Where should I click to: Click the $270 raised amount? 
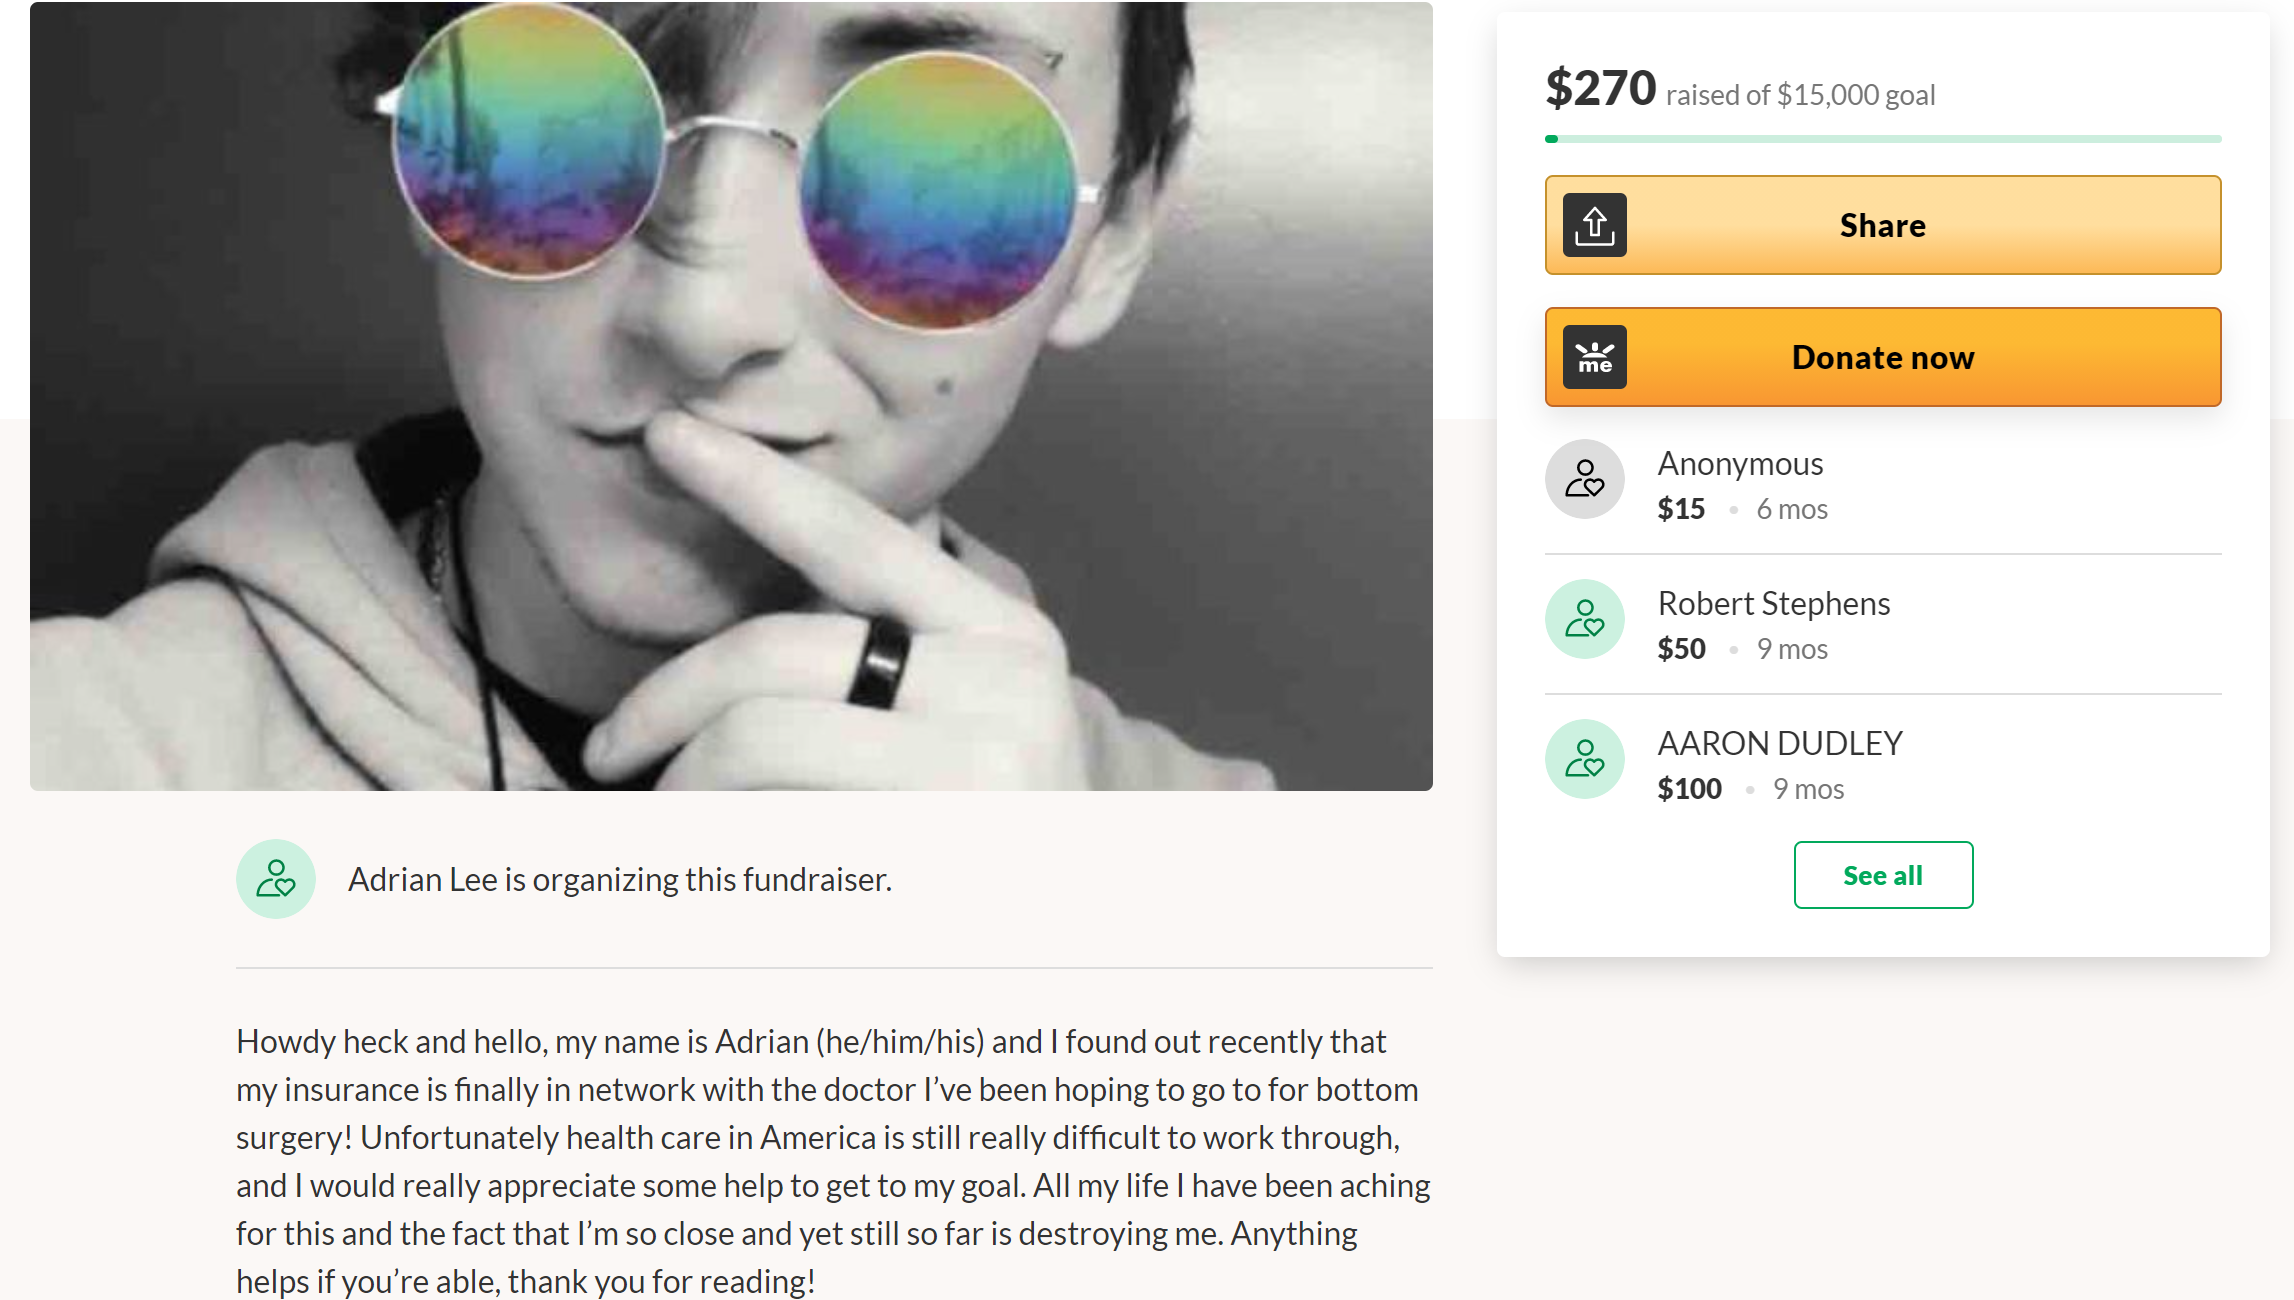pyautogui.click(x=1600, y=89)
